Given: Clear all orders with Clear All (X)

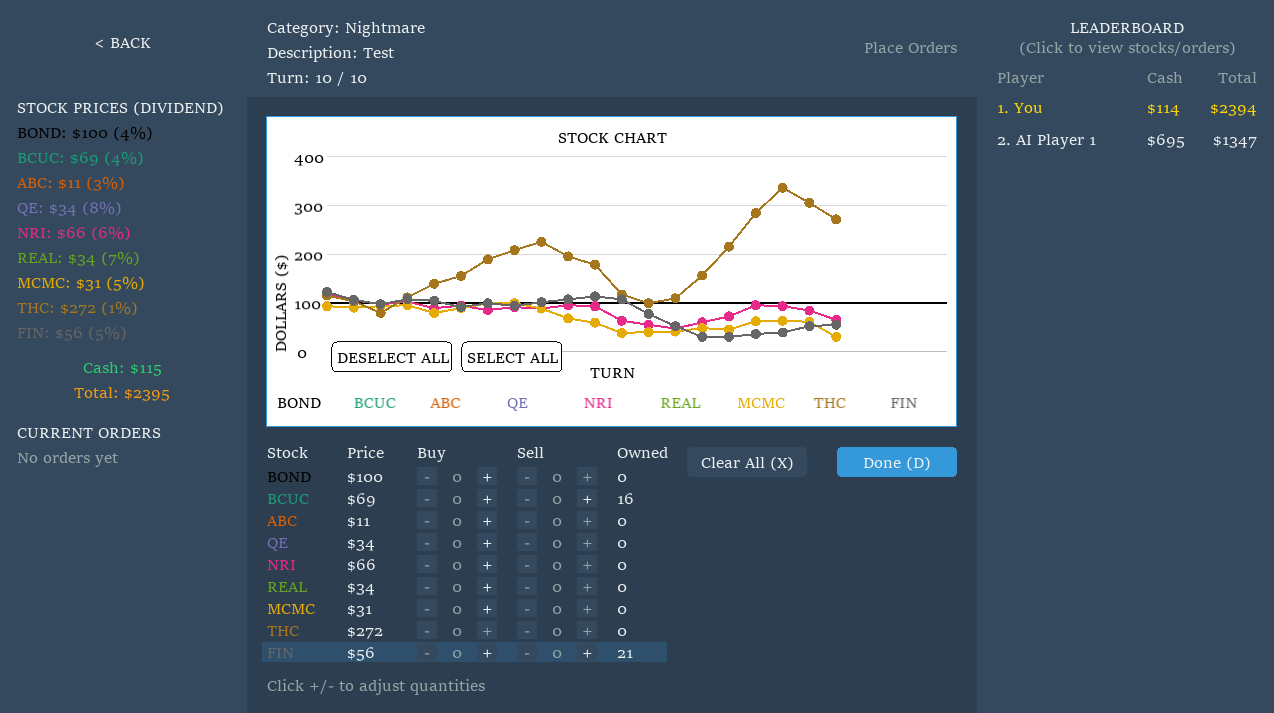Looking at the screenshot, I should 747,462.
